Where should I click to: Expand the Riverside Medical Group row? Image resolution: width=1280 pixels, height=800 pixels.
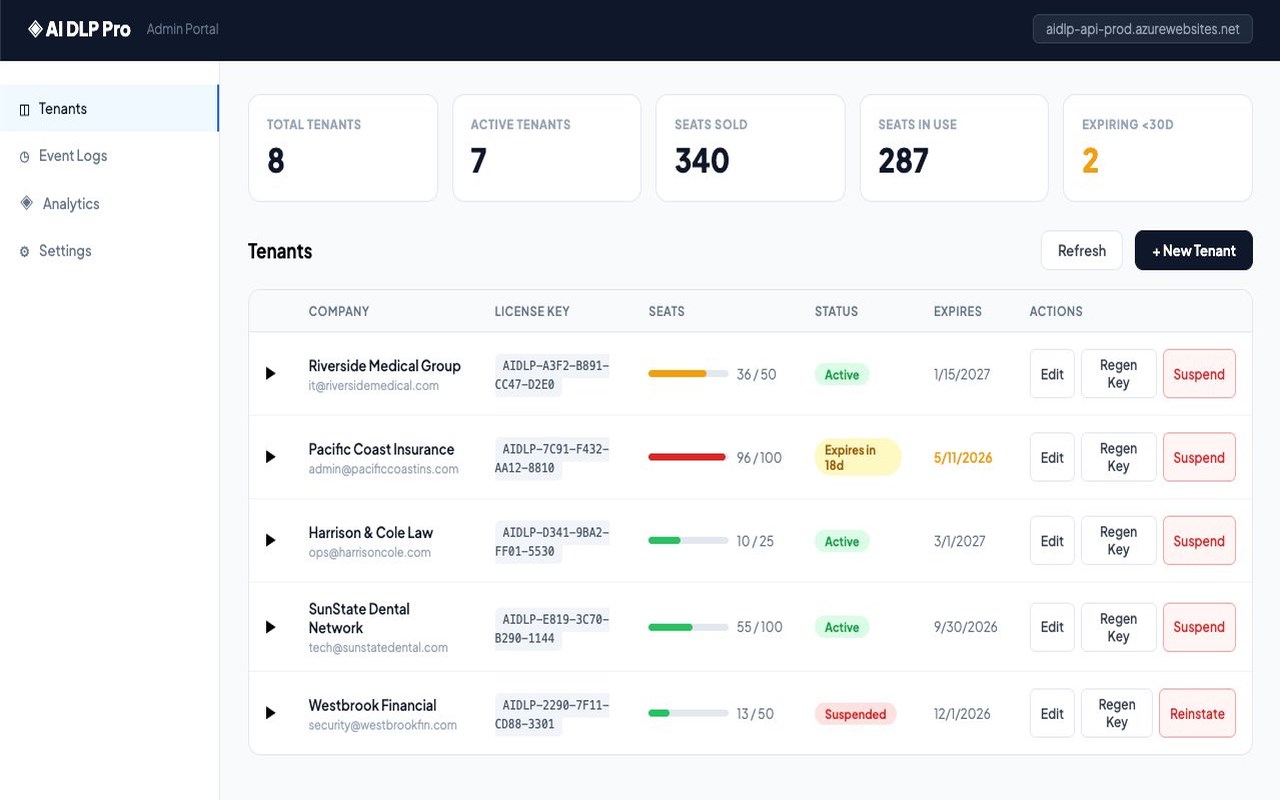click(270, 374)
